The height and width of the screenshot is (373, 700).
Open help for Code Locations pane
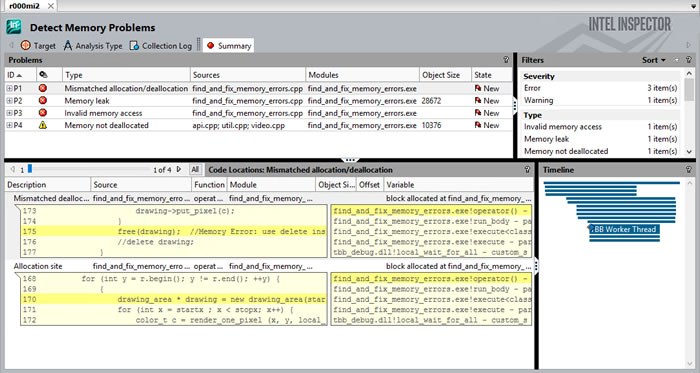coord(528,170)
